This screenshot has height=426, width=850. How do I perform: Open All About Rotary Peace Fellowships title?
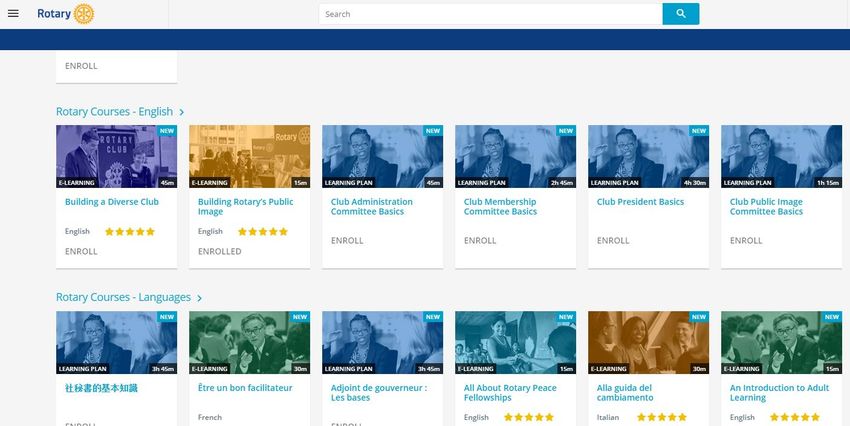[510, 393]
